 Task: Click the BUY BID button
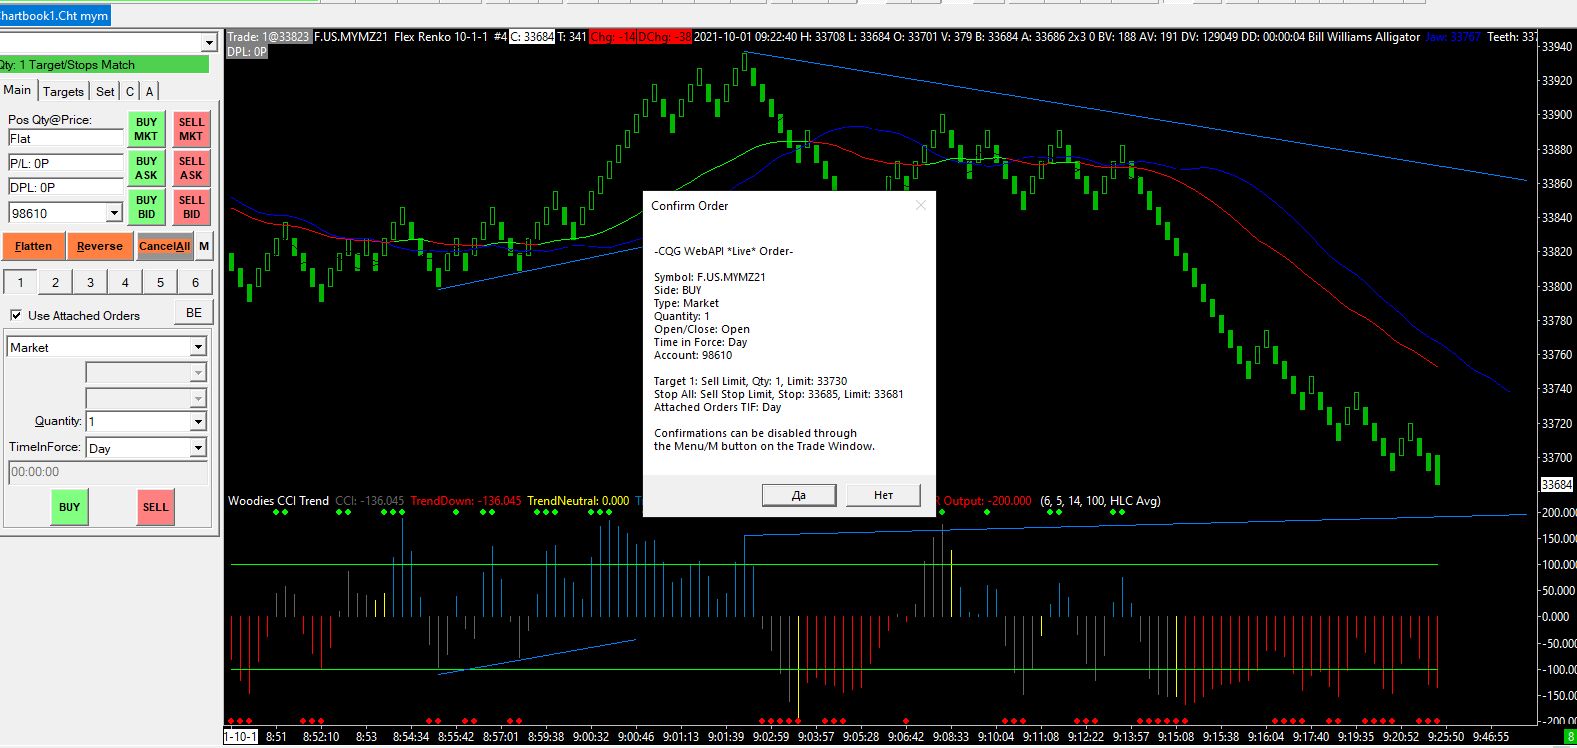[146, 207]
